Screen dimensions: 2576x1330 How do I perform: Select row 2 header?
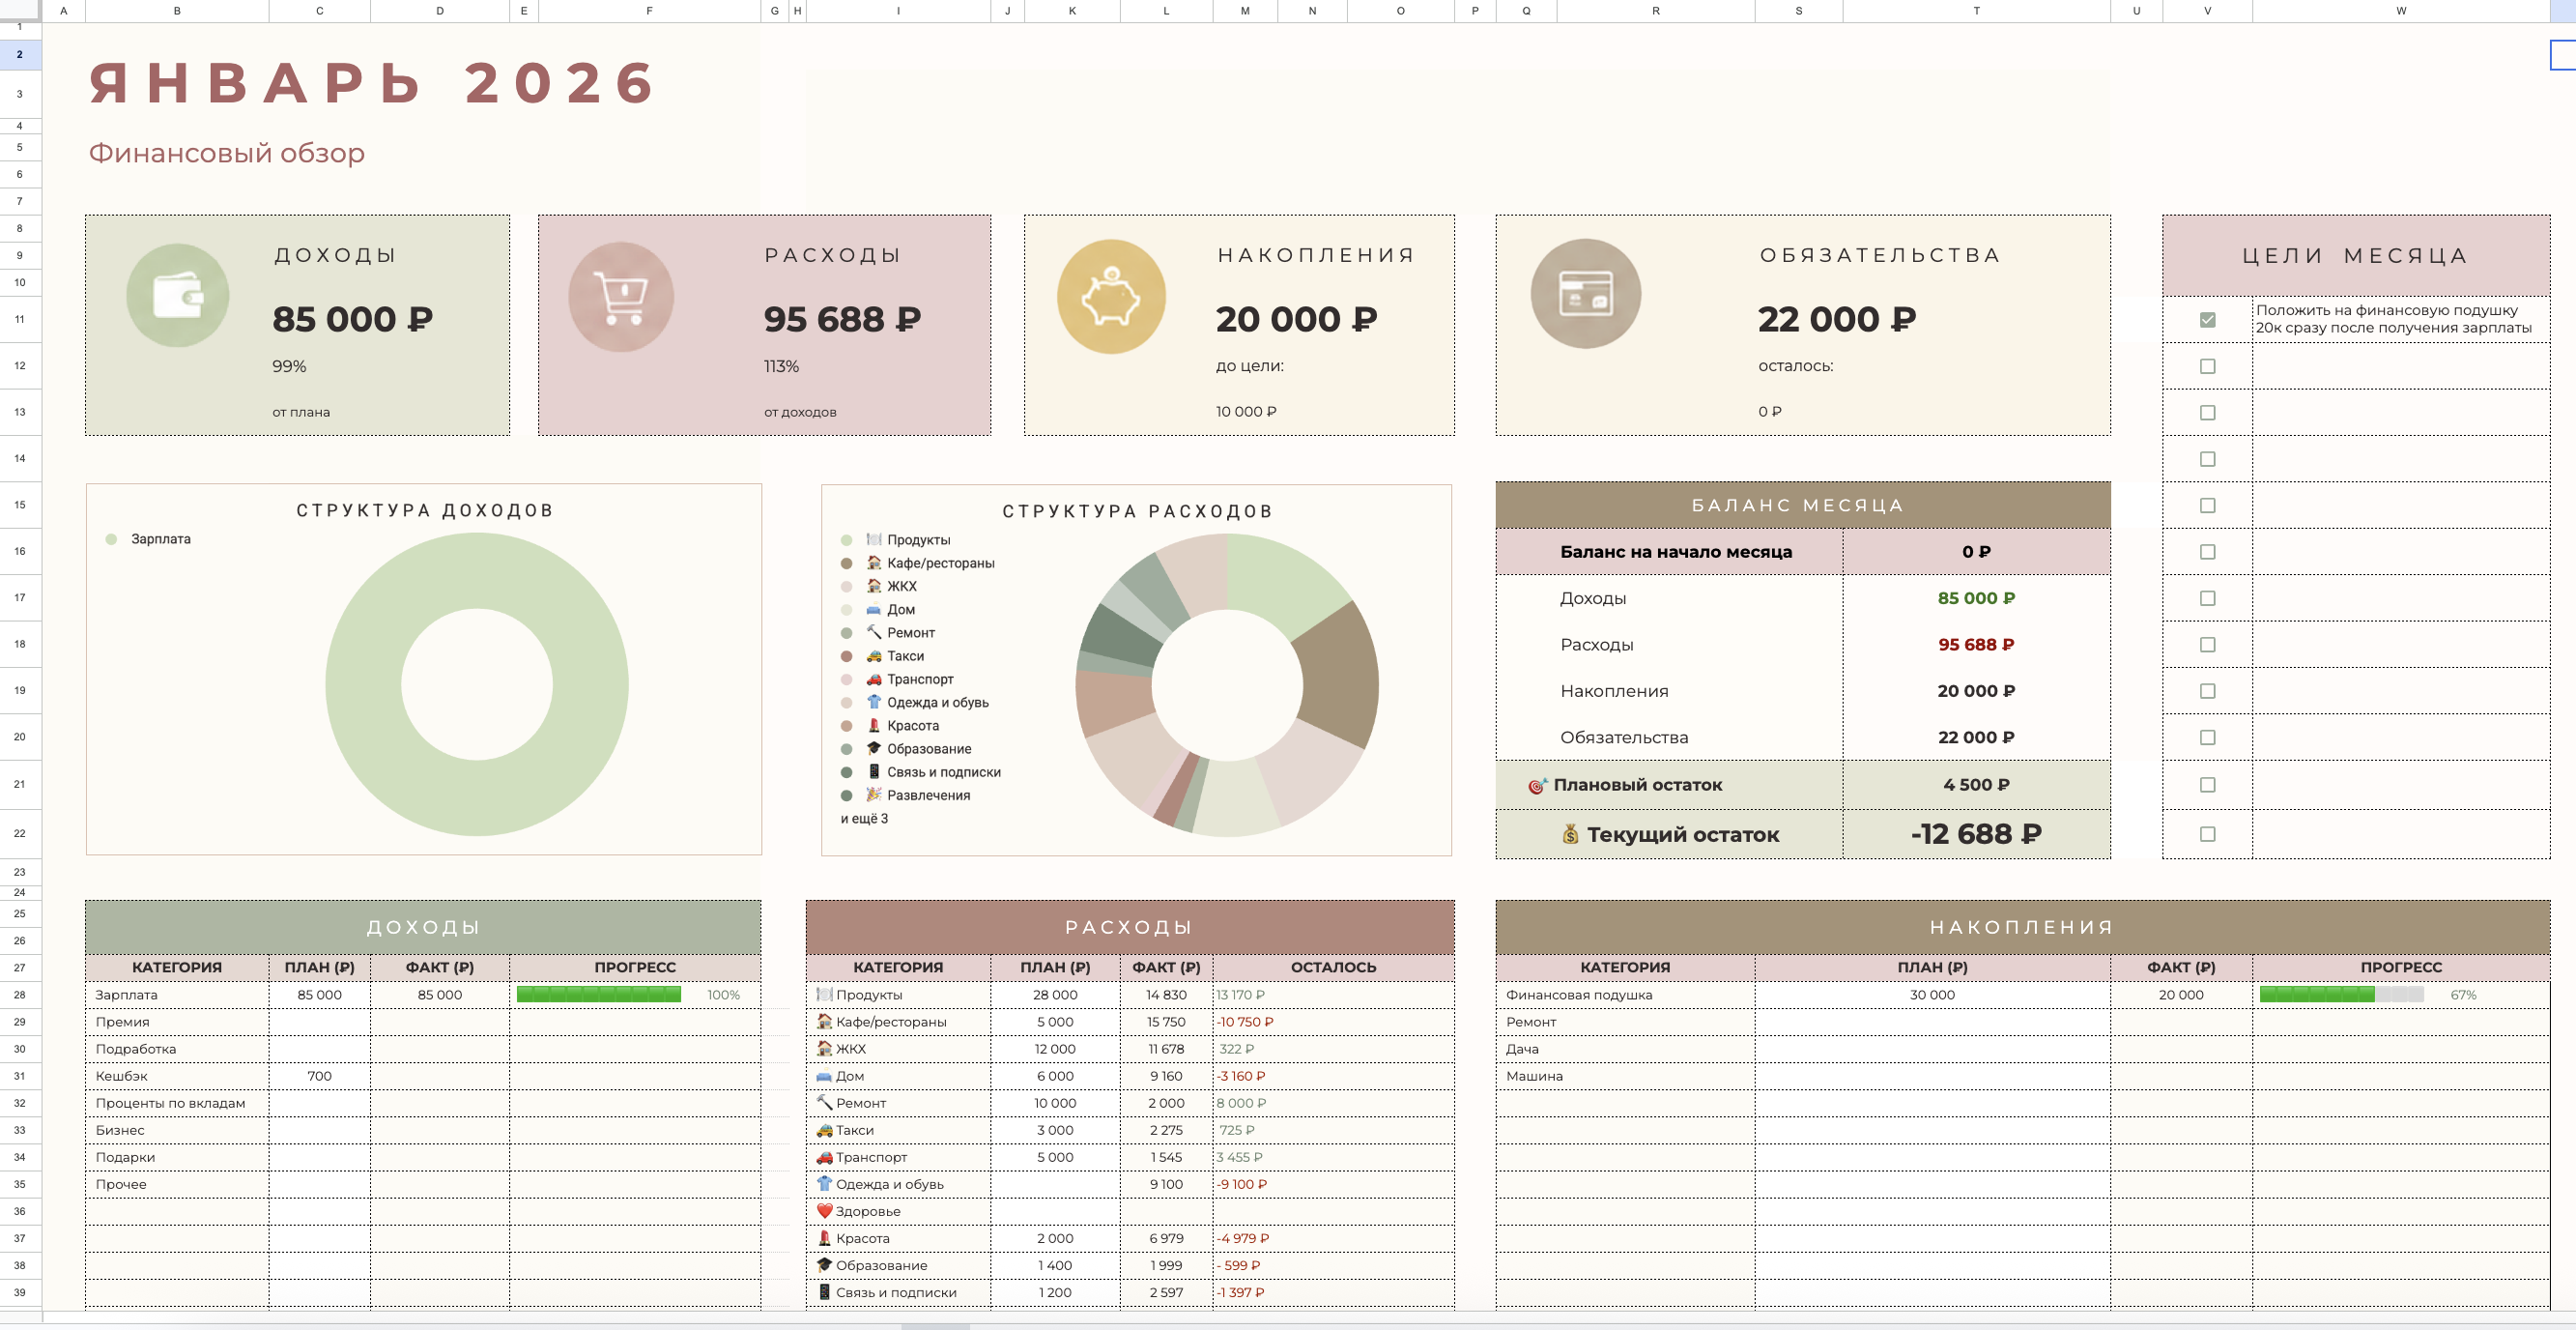click(20, 54)
